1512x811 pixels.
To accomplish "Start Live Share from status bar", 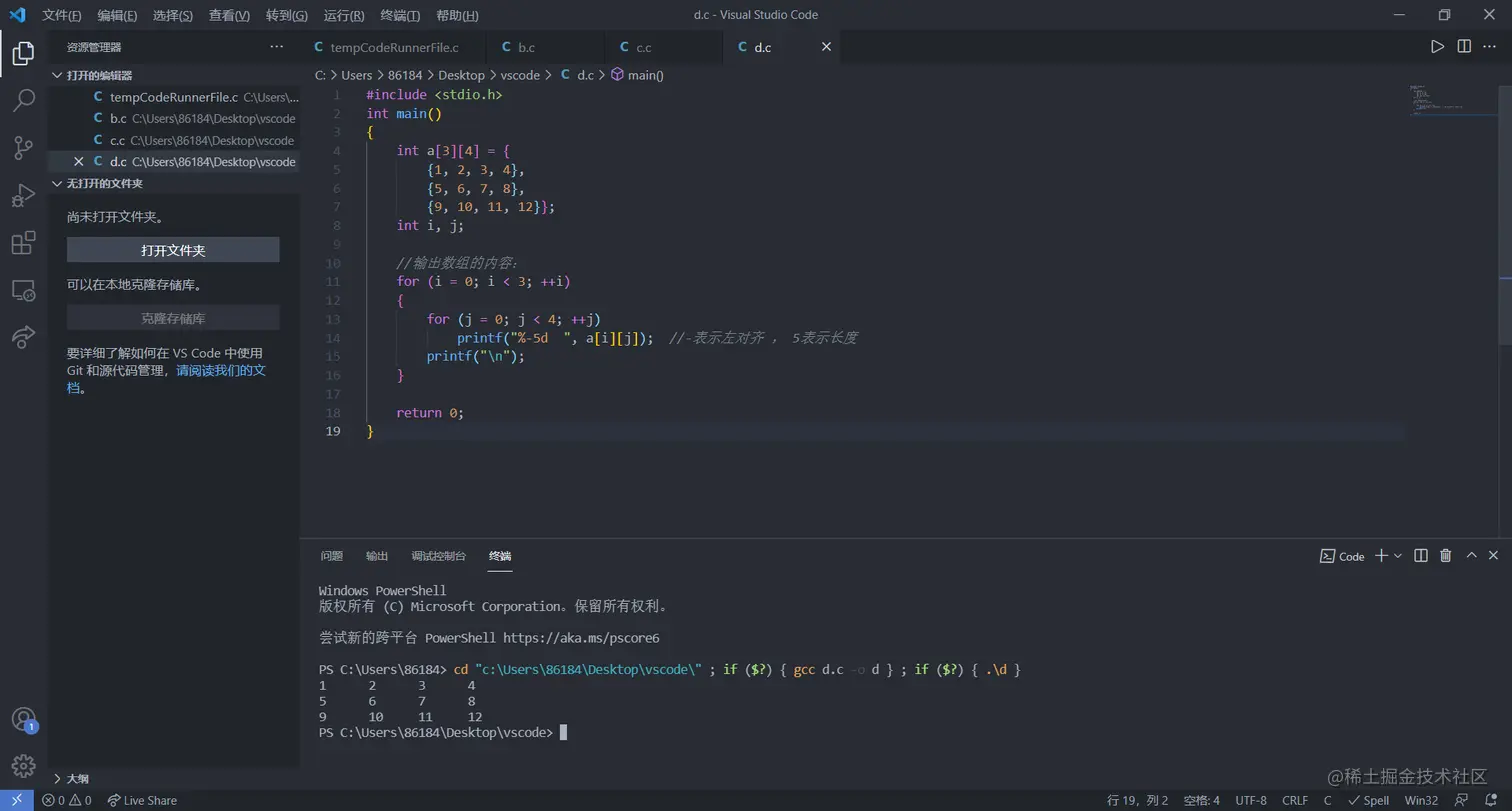I will point(142,800).
